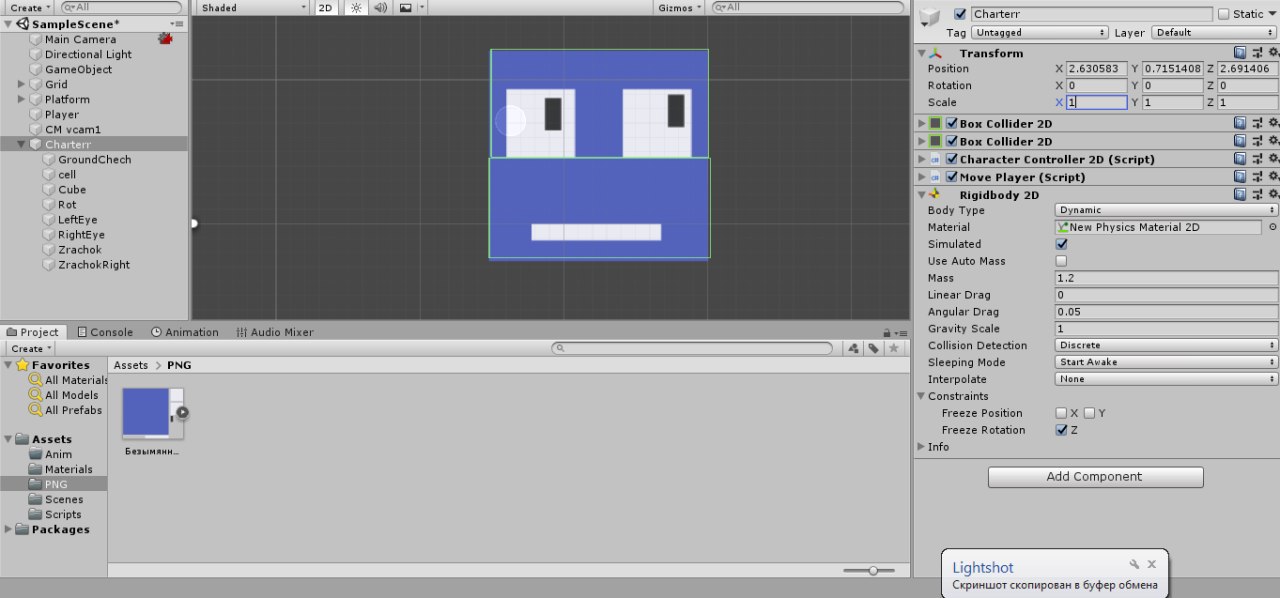Open Interpolate None dropdown

coord(1167,379)
